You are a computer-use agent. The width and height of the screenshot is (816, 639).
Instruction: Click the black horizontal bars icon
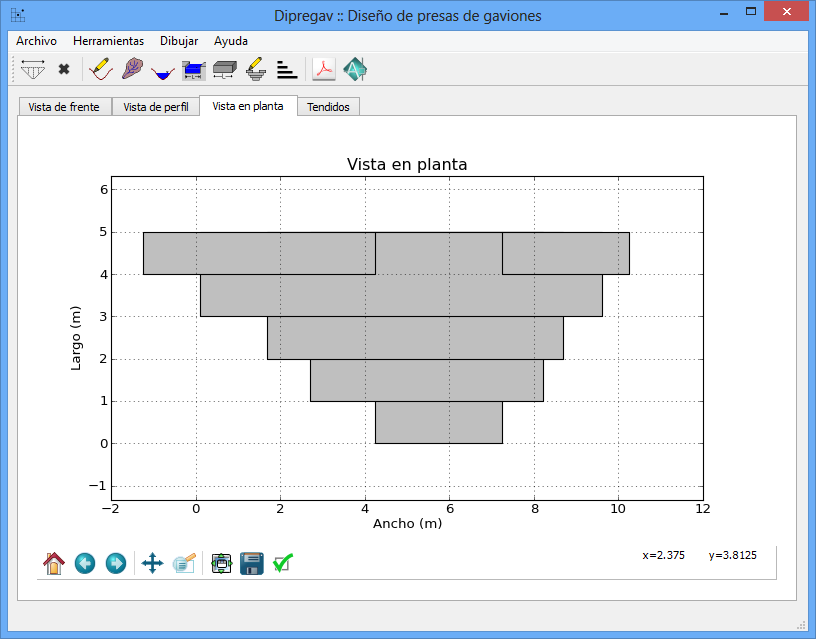pos(287,70)
